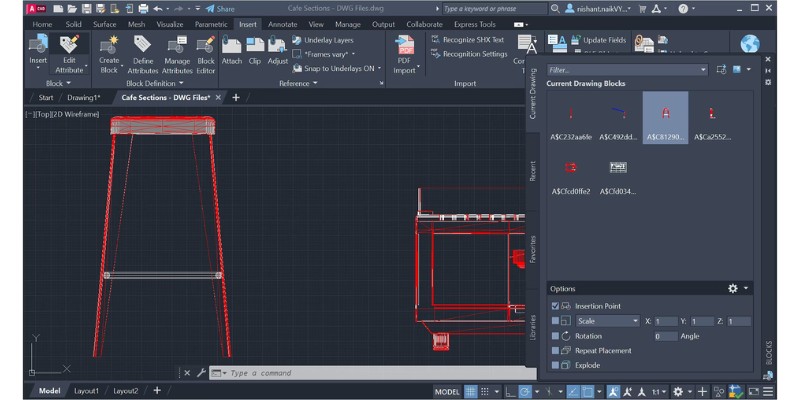Select the A$Cfd034 block thumbnail
800x400 pixels.
coord(618,173)
